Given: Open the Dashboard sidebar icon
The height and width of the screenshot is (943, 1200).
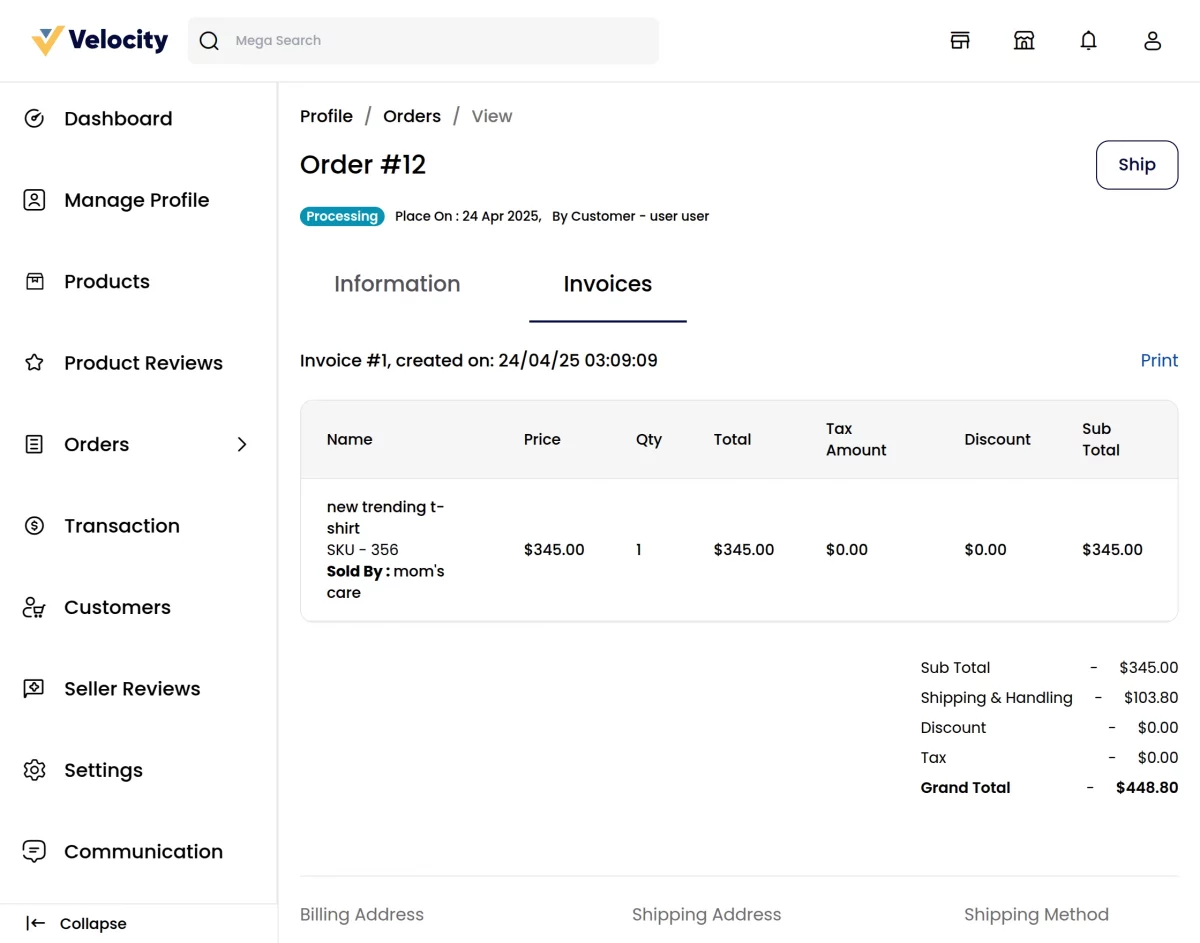Looking at the screenshot, I should pyautogui.click(x=34, y=118).
